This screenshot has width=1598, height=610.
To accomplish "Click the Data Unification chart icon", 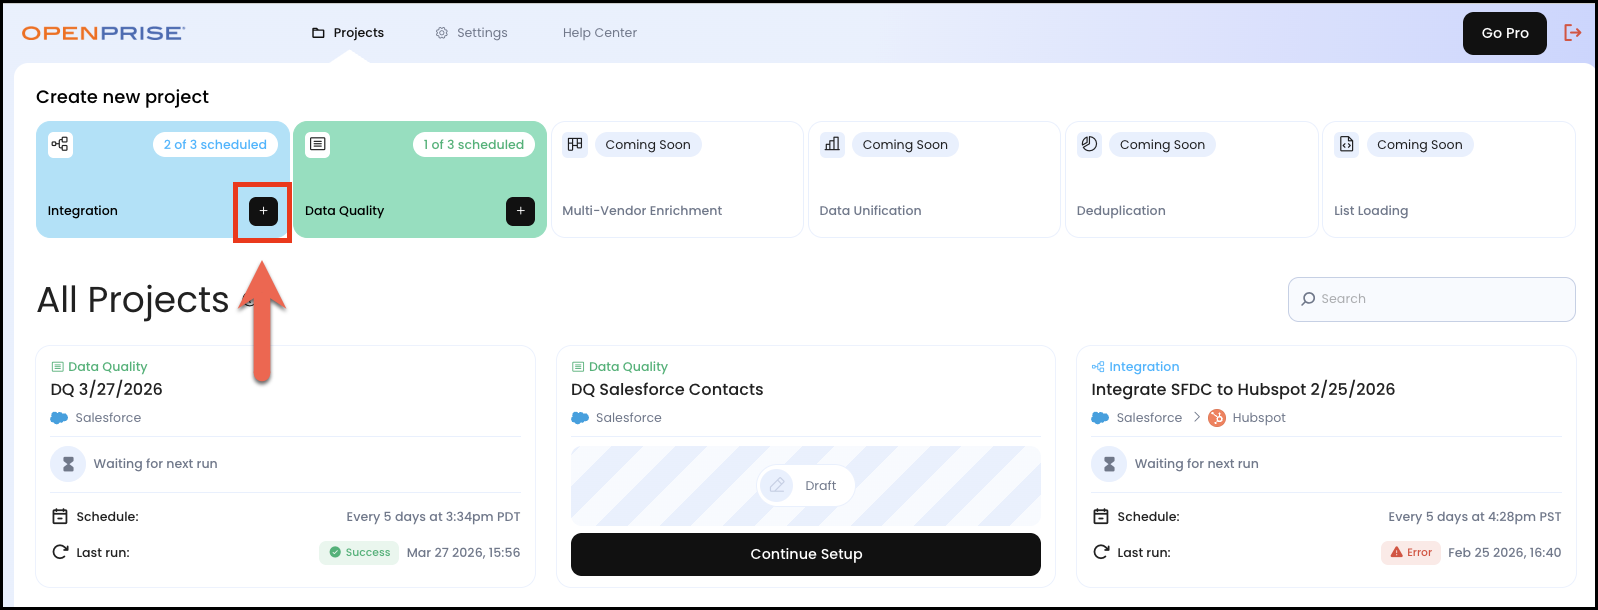I will pyautogui.click(x=832, y=144).
